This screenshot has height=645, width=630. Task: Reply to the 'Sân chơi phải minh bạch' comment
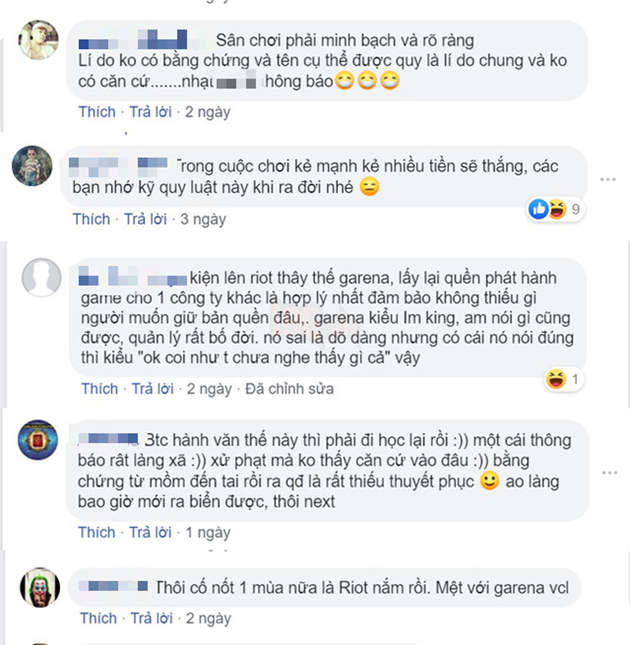click(151, 112)
